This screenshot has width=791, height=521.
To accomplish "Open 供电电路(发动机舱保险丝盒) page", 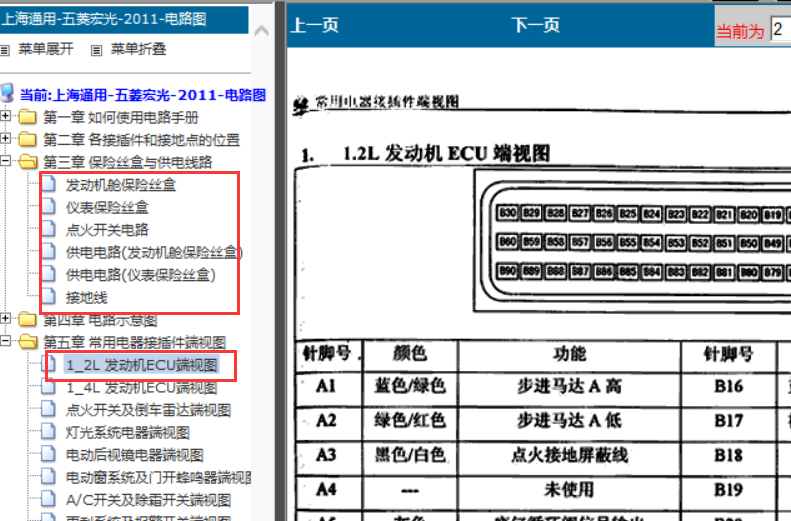I will click(x=154, y=253).
